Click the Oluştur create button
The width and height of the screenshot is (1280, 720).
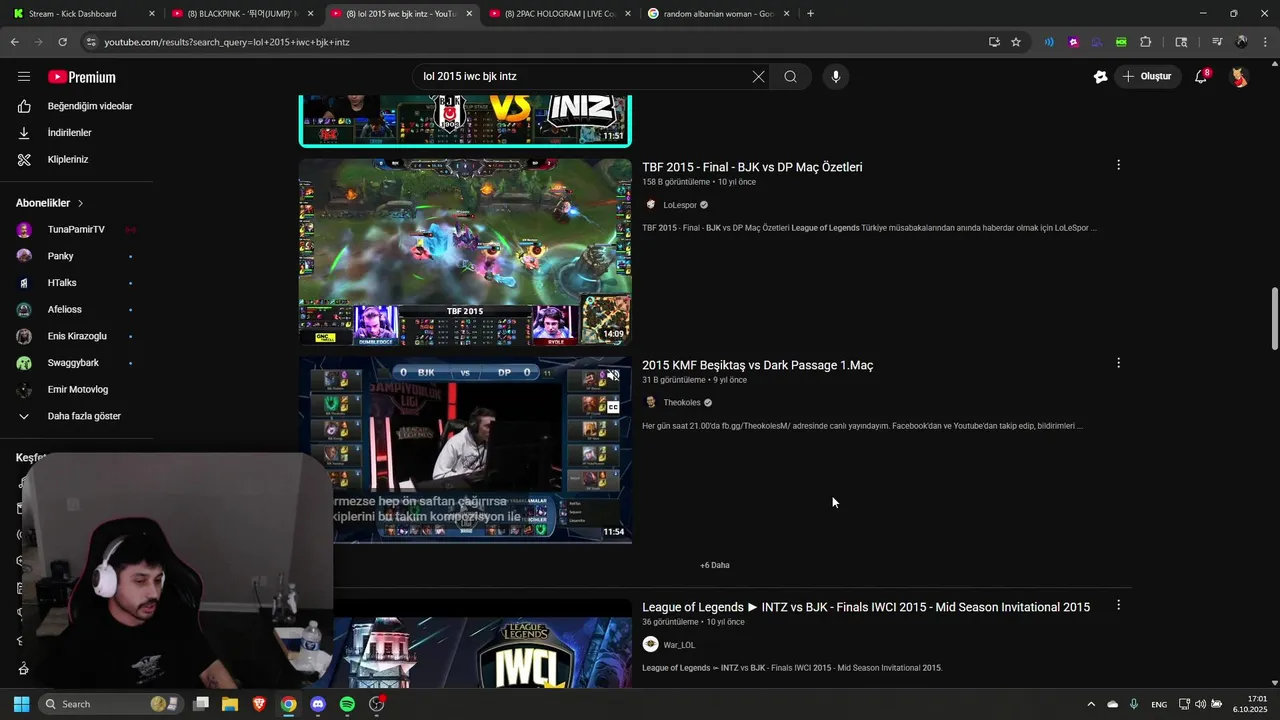point(1146,76)
